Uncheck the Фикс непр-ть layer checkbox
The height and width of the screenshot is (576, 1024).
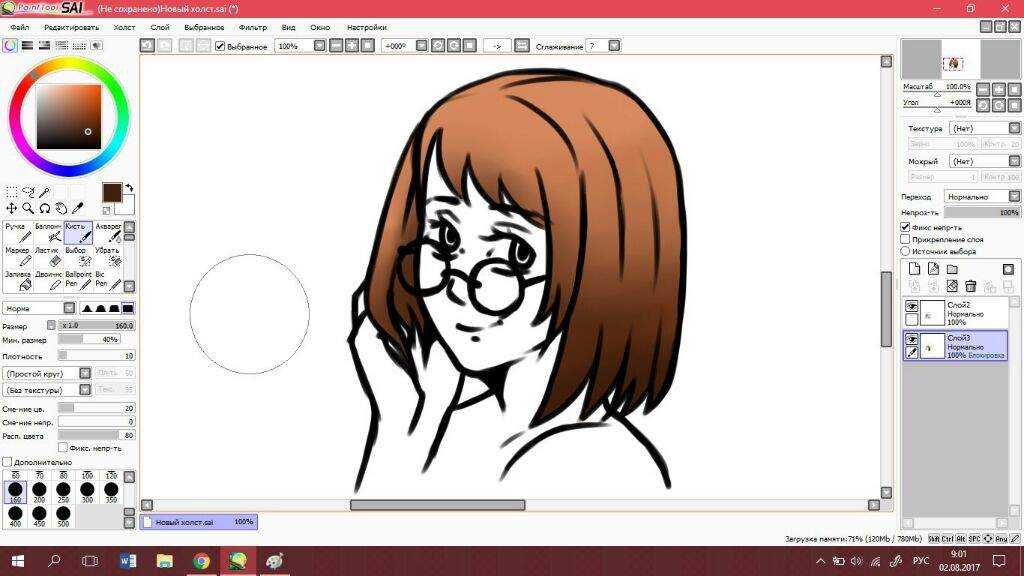tap(906, 227)
